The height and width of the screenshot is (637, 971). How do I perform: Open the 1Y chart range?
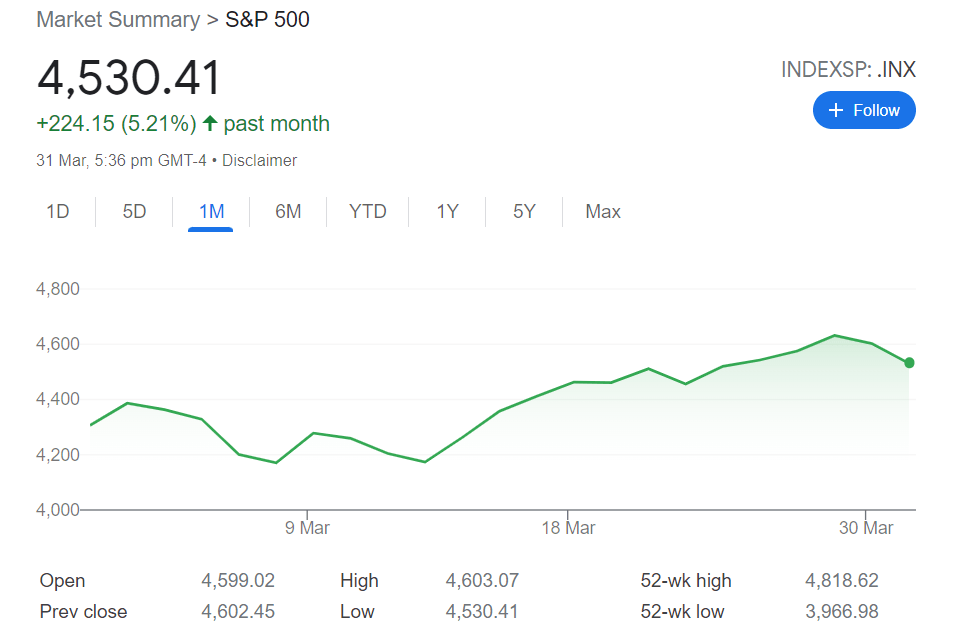pyautogui.click(x=447, y=212)
